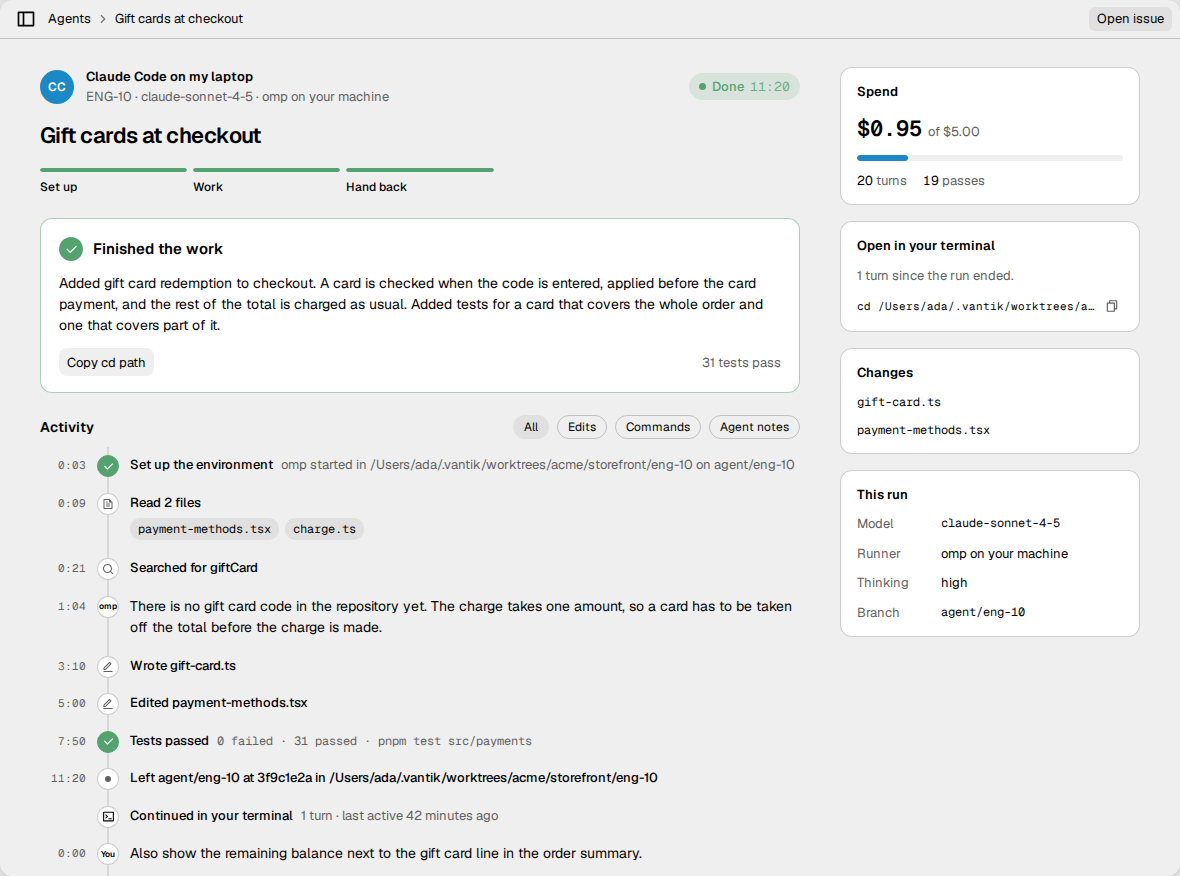Viewport: 1180px width, 876px height.
Task: Click the Thinking high value
Action: 953,583
